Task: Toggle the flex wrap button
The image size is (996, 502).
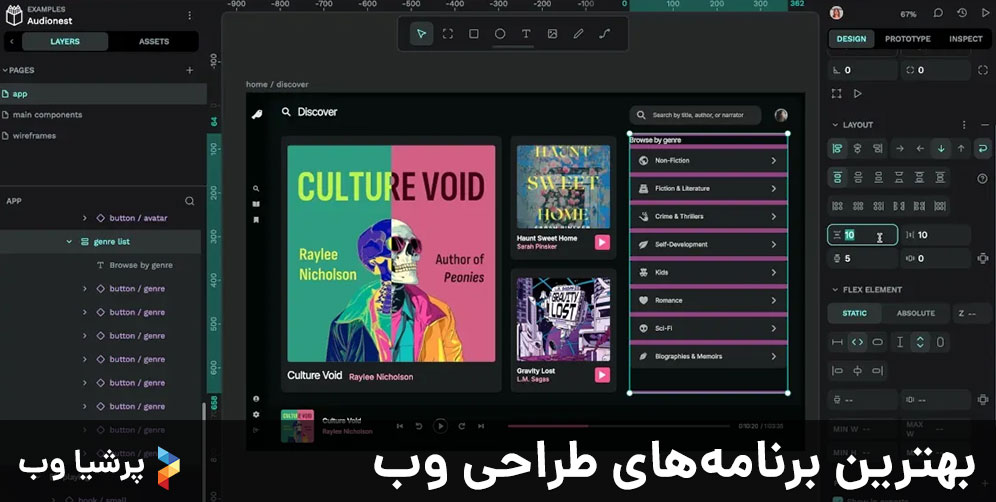Action: (x=982, y=148)
